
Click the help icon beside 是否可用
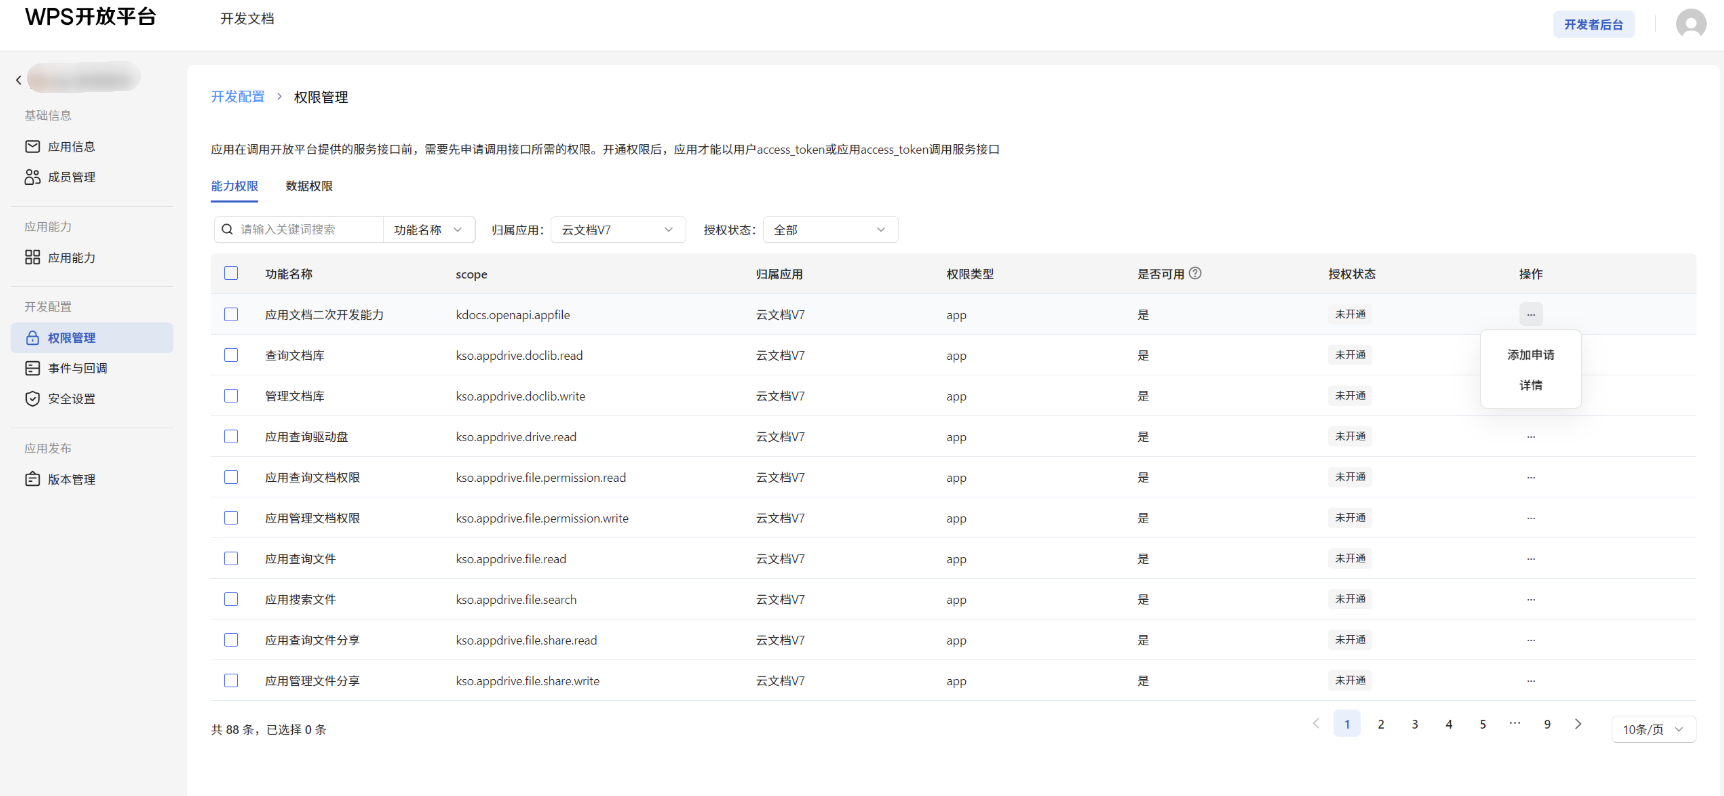[1195, 274]
